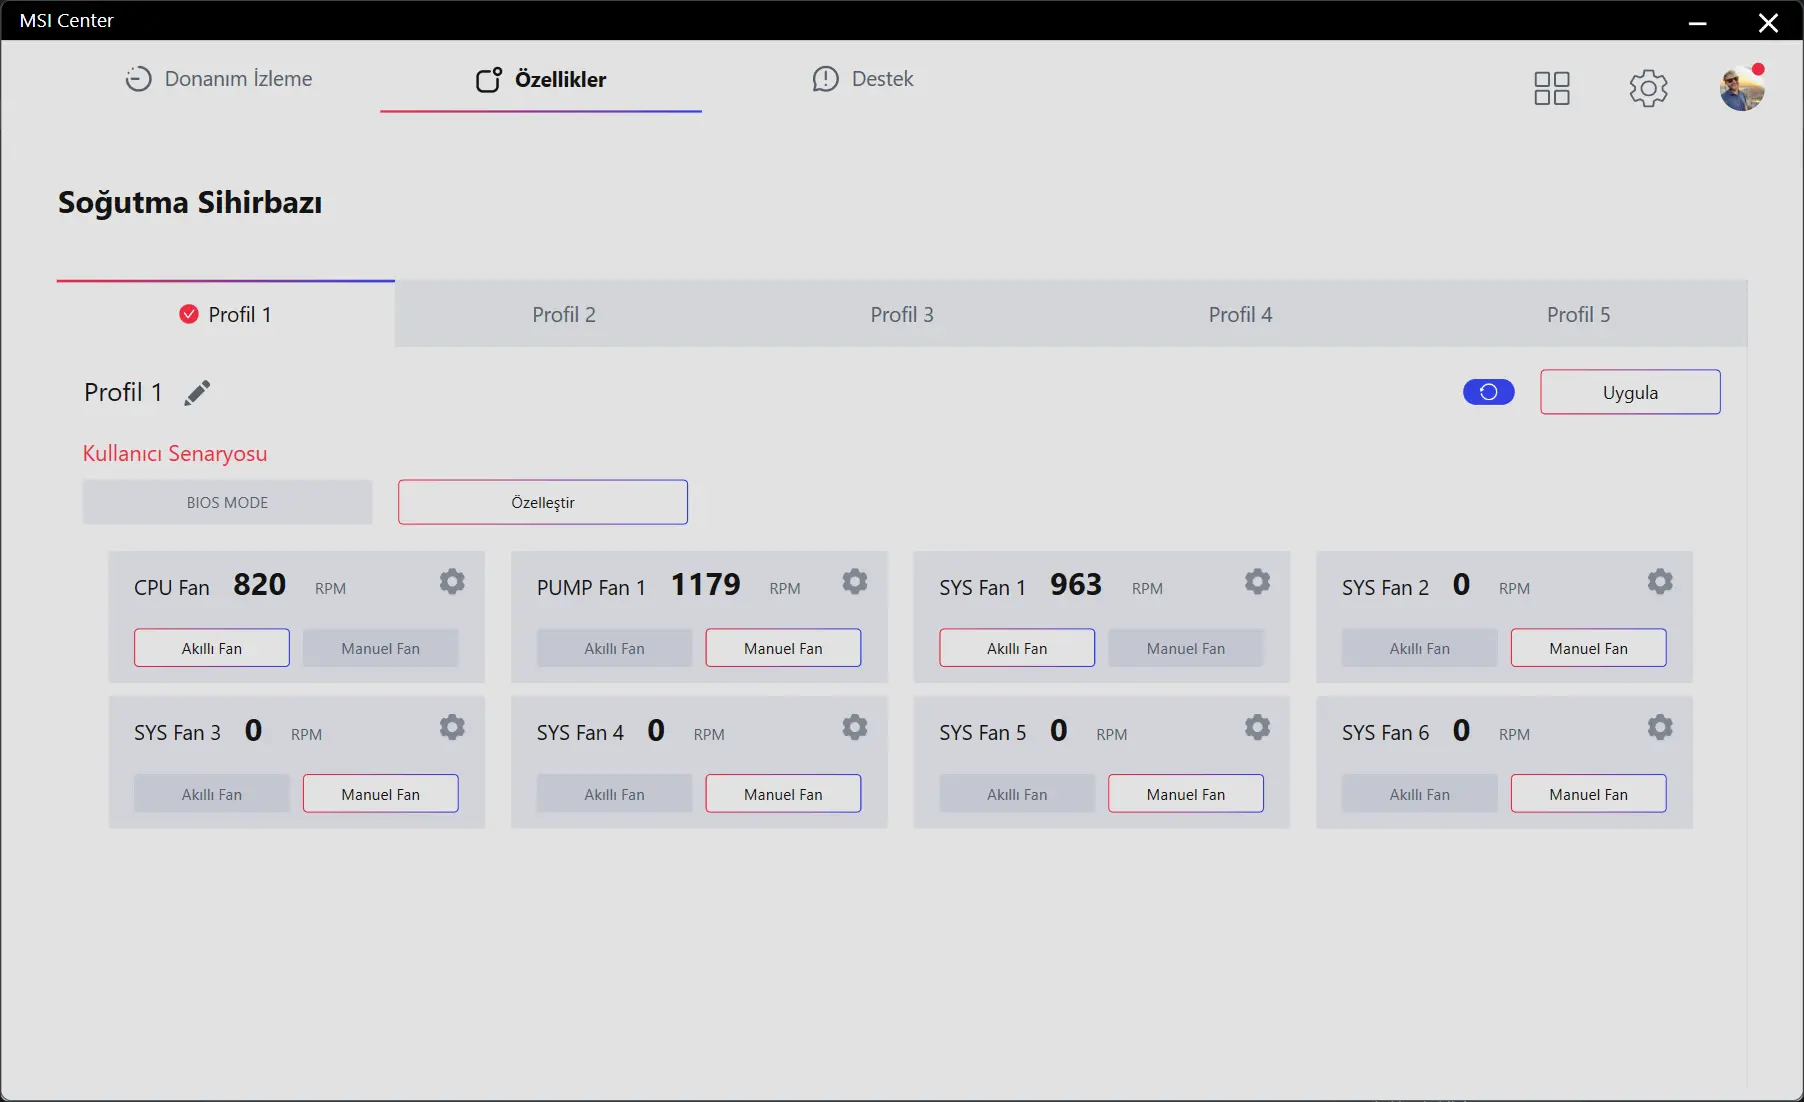Minimize the MSI Center window
1804x1102 pixels.
1697,22
